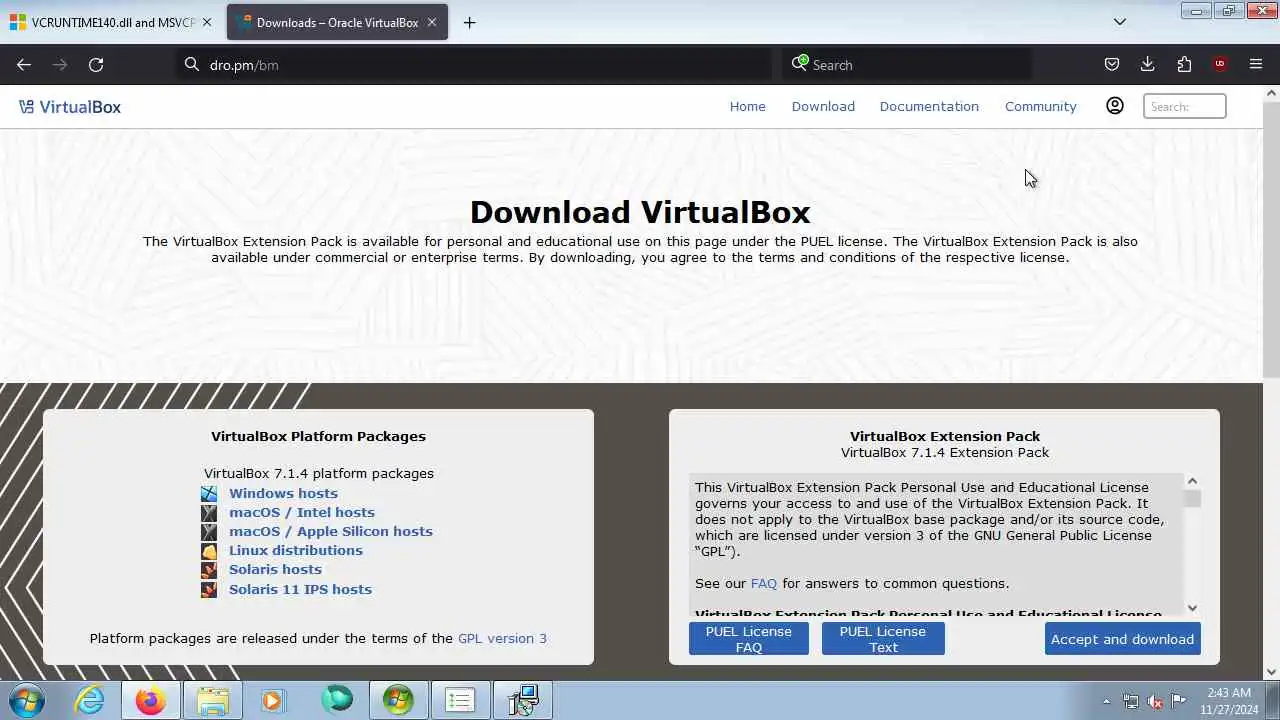The image size is (1280, 720).
Task: Click the page scrollbar down arrow
Action: [1271, 672]
